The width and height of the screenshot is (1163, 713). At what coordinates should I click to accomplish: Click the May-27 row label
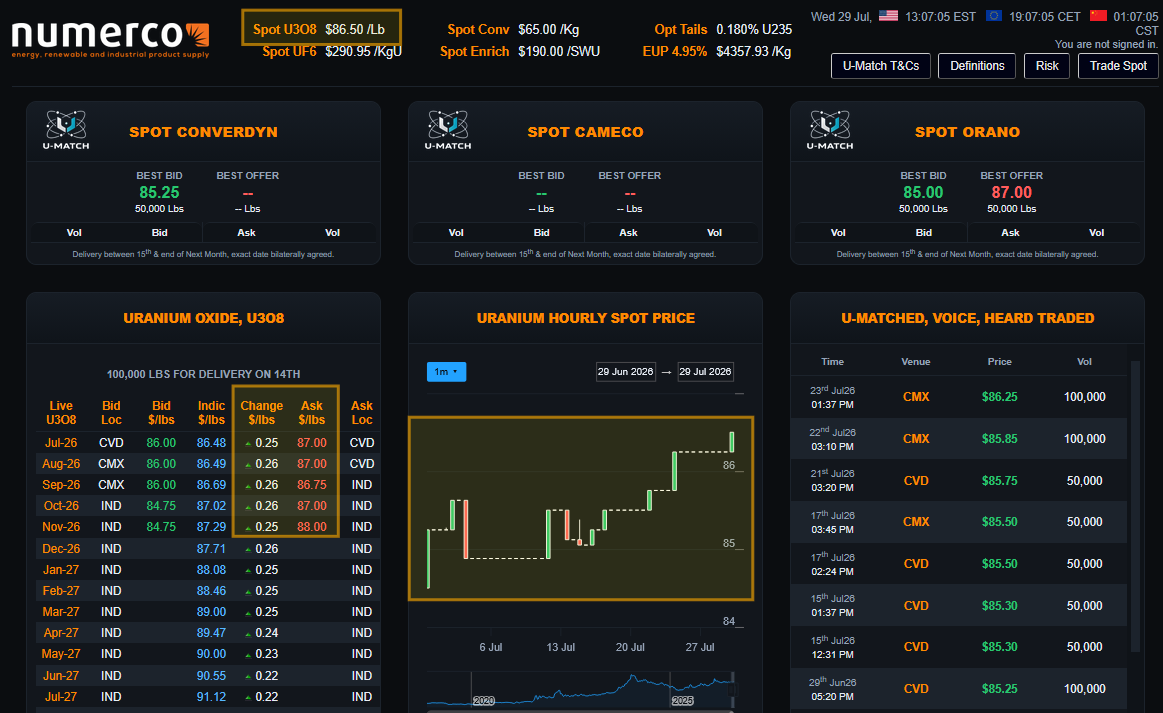[x=61, y=654]
